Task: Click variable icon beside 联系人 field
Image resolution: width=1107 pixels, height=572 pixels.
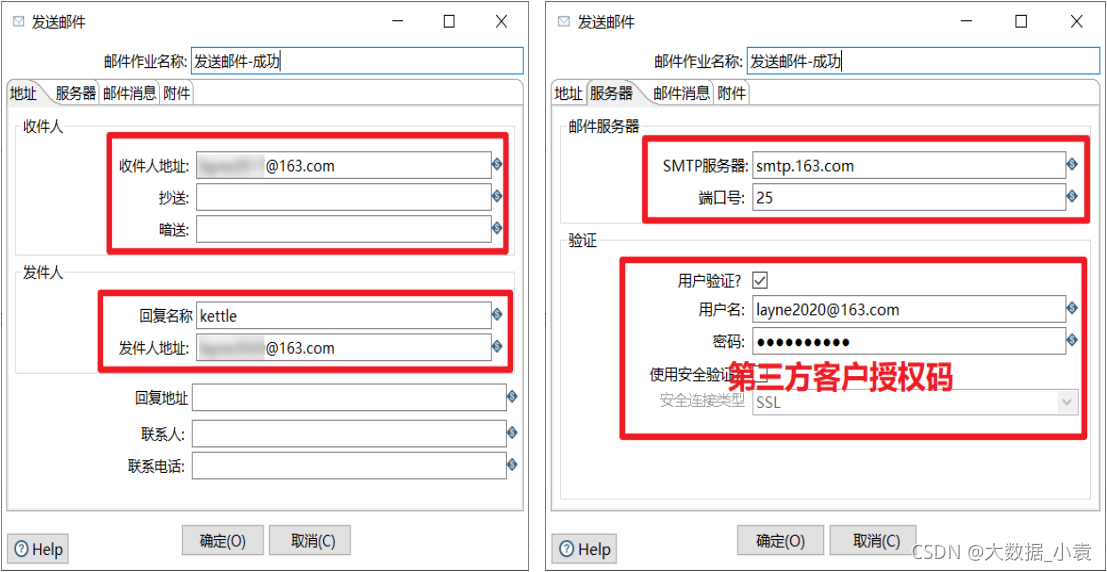Action: 512,432
